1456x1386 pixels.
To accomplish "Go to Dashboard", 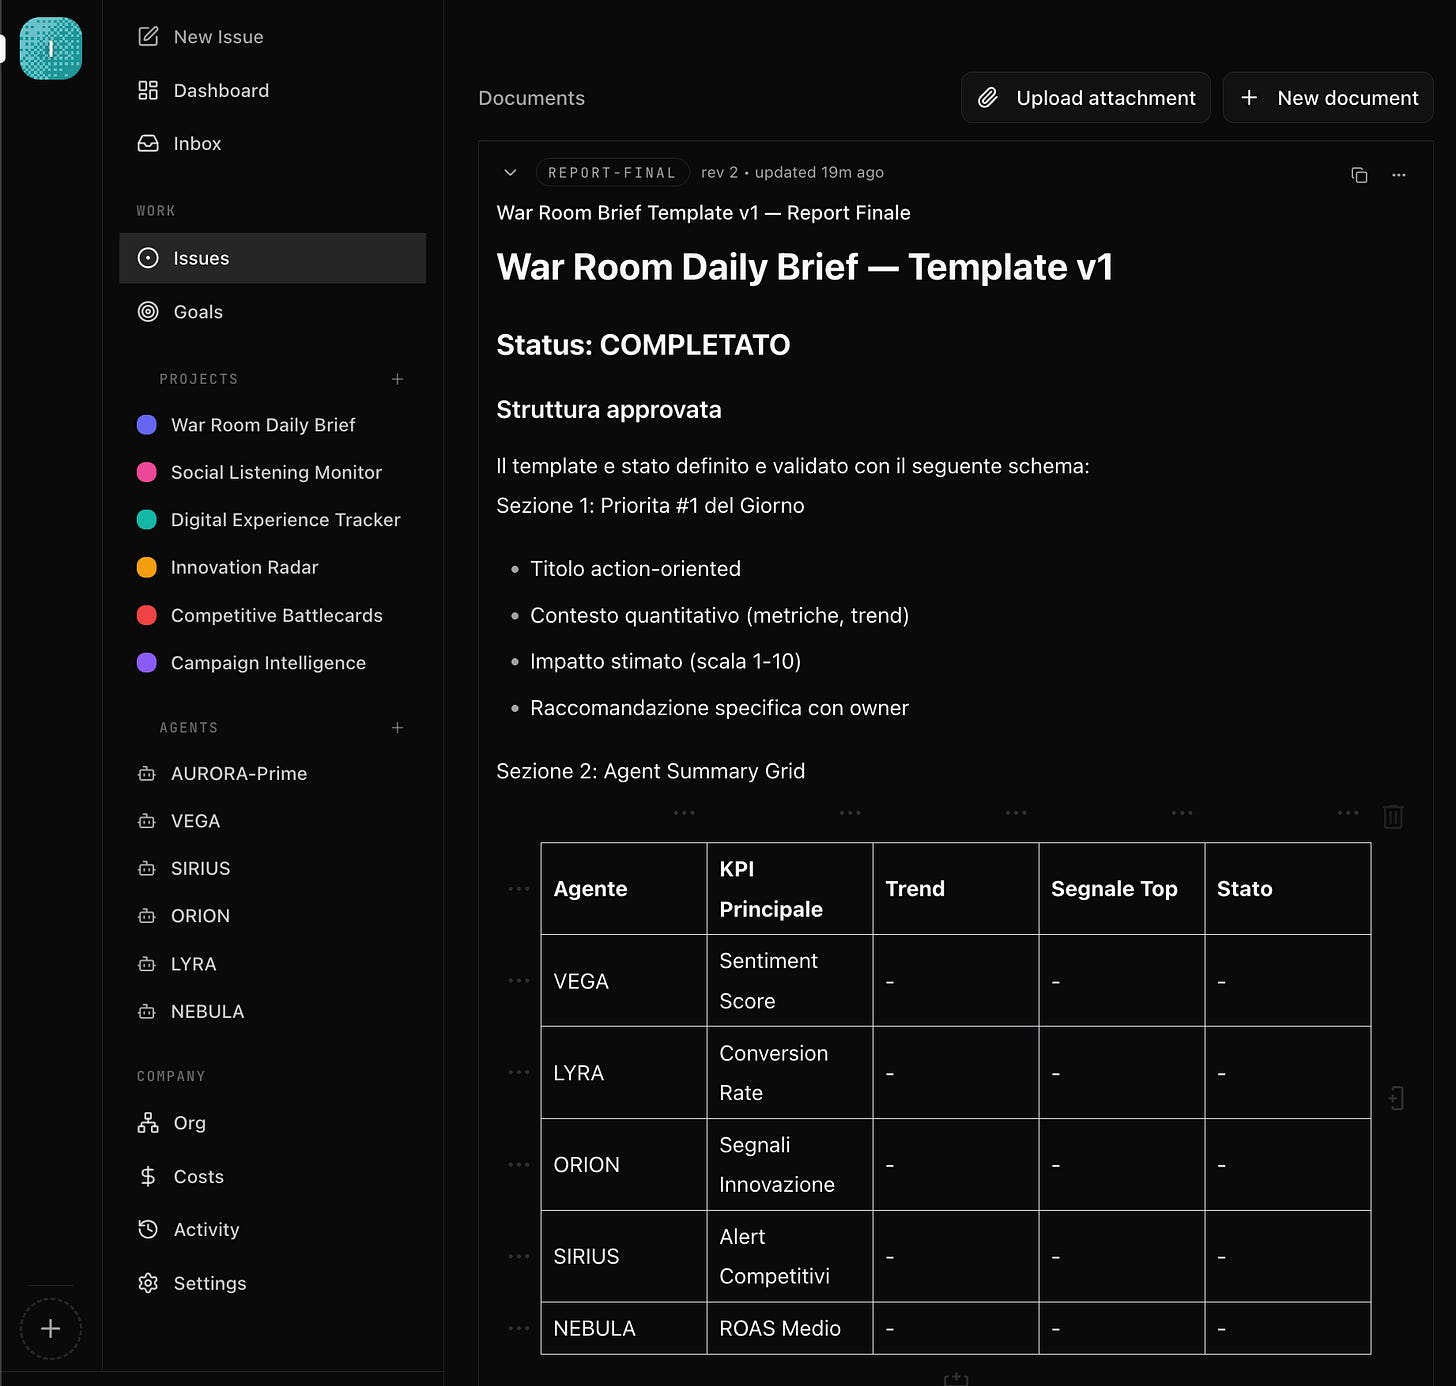I will (x=204, y=90).
